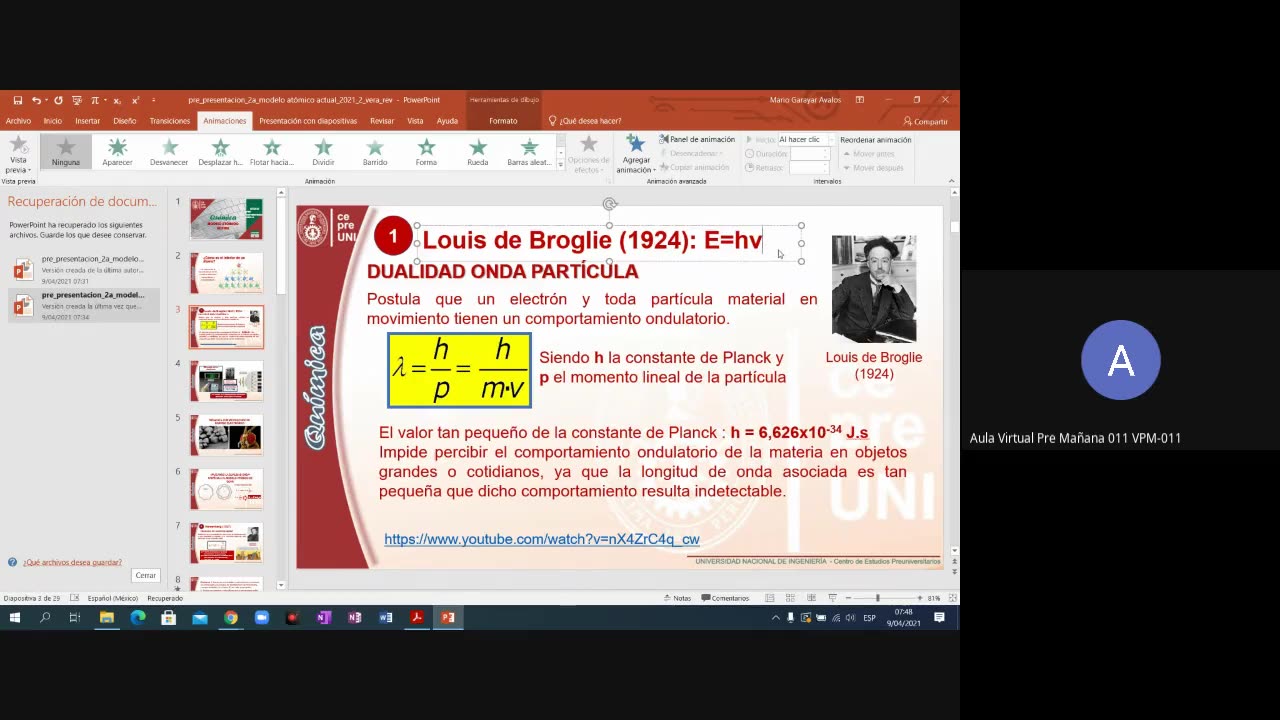This screenshot has width=1280, height=720.
Task: Choose the Flotar hacia dentro animation
Action: tap(272, 152)
